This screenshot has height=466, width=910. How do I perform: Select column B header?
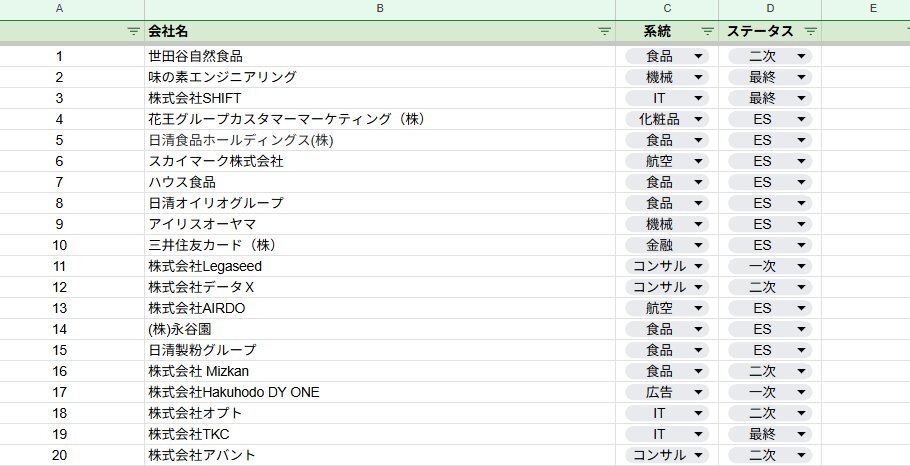tap(380, 9)
